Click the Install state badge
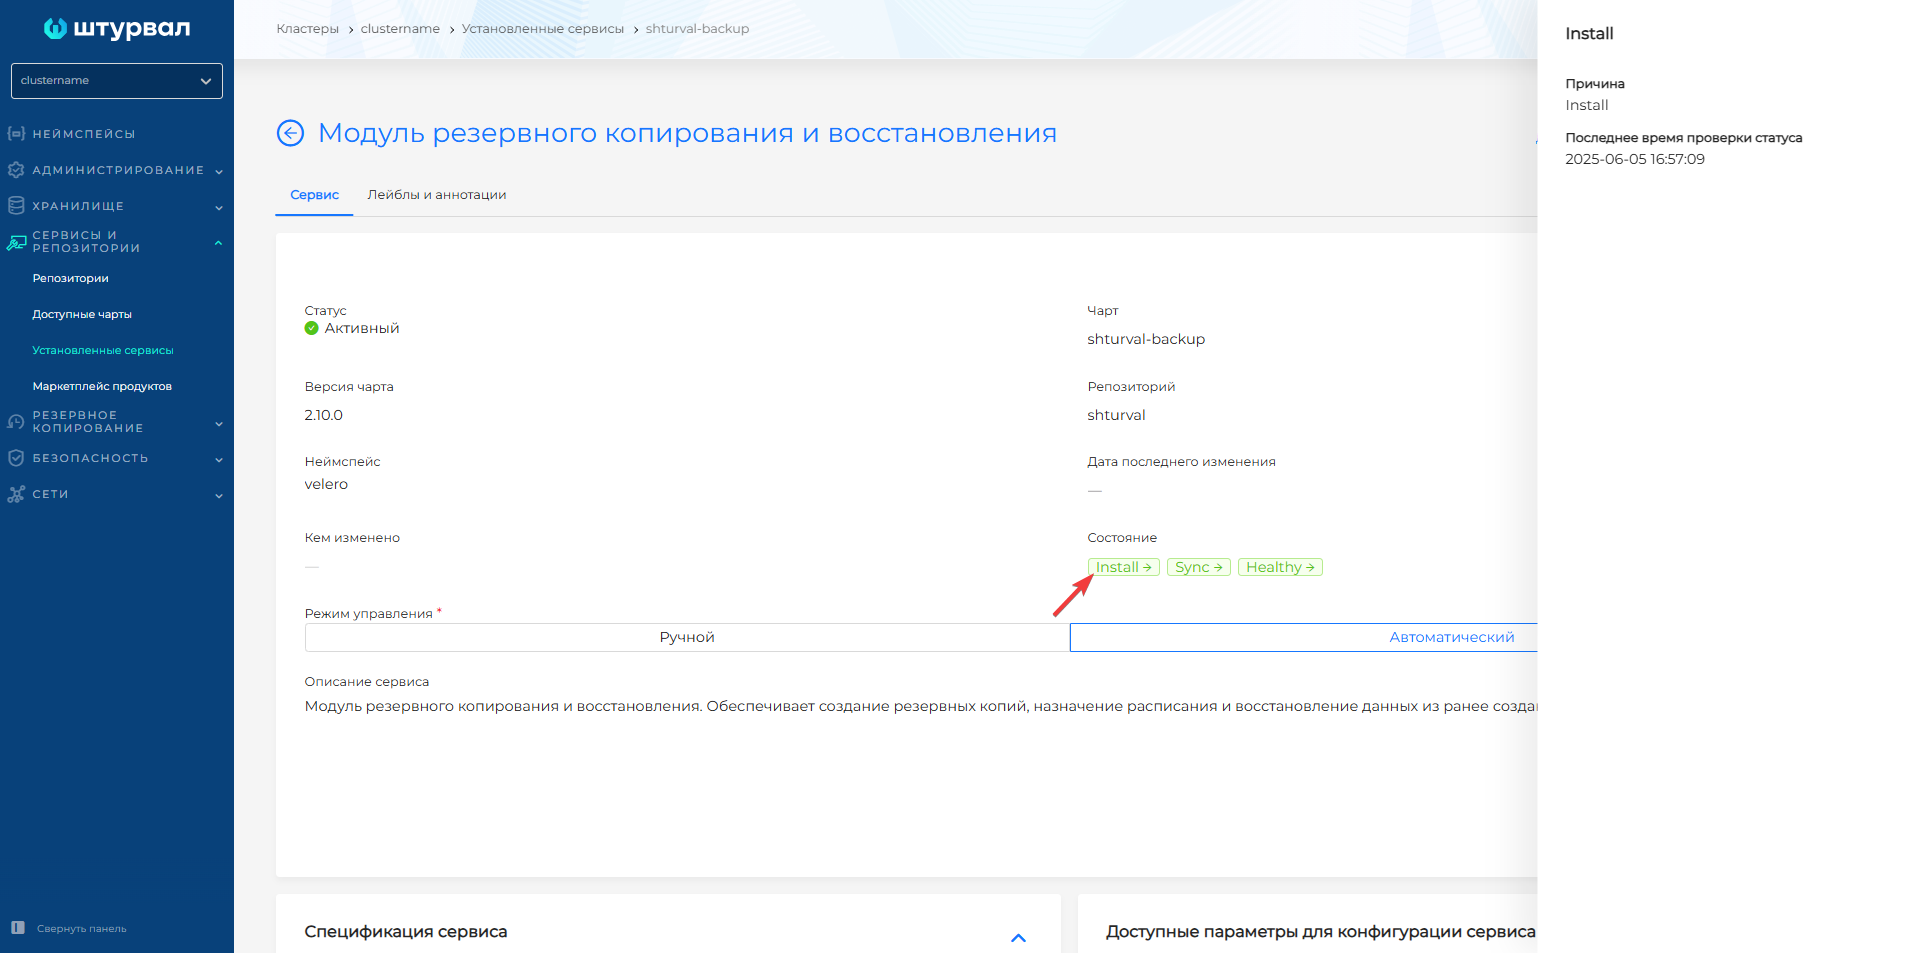Image resolution: width=1920 pixels, height=953 pixels. tap(1123, 566)
